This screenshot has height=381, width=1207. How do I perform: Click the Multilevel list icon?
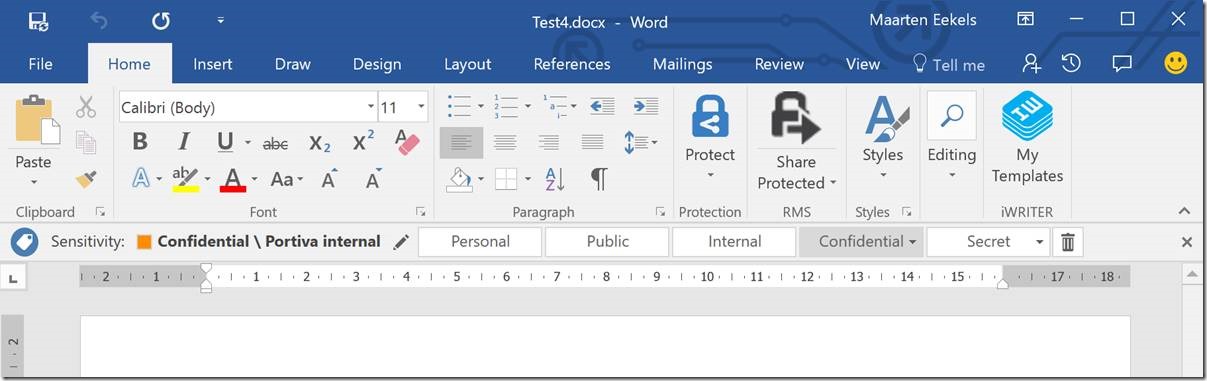(x=555, y=105)
